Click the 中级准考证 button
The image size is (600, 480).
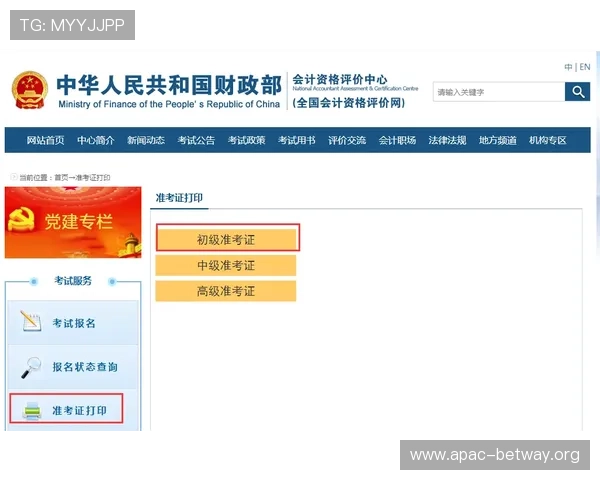(x=226, y=265)
